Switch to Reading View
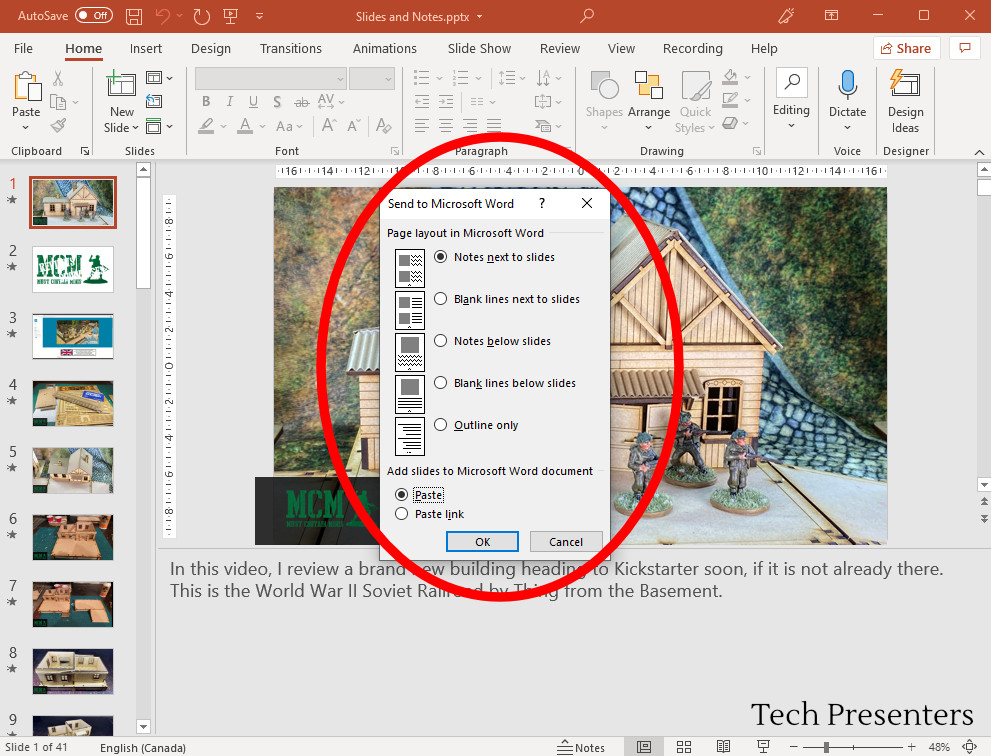Image resolution: width=991 pixels, height=756 pixels. tap(724, 747)
